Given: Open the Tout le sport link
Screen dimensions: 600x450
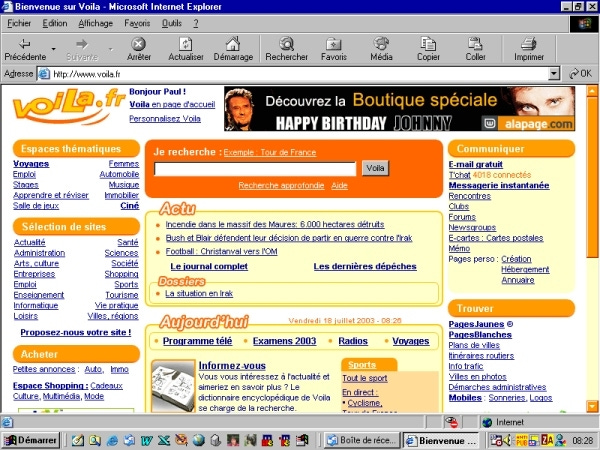Looking at the screenshot, I should (365, 378).
